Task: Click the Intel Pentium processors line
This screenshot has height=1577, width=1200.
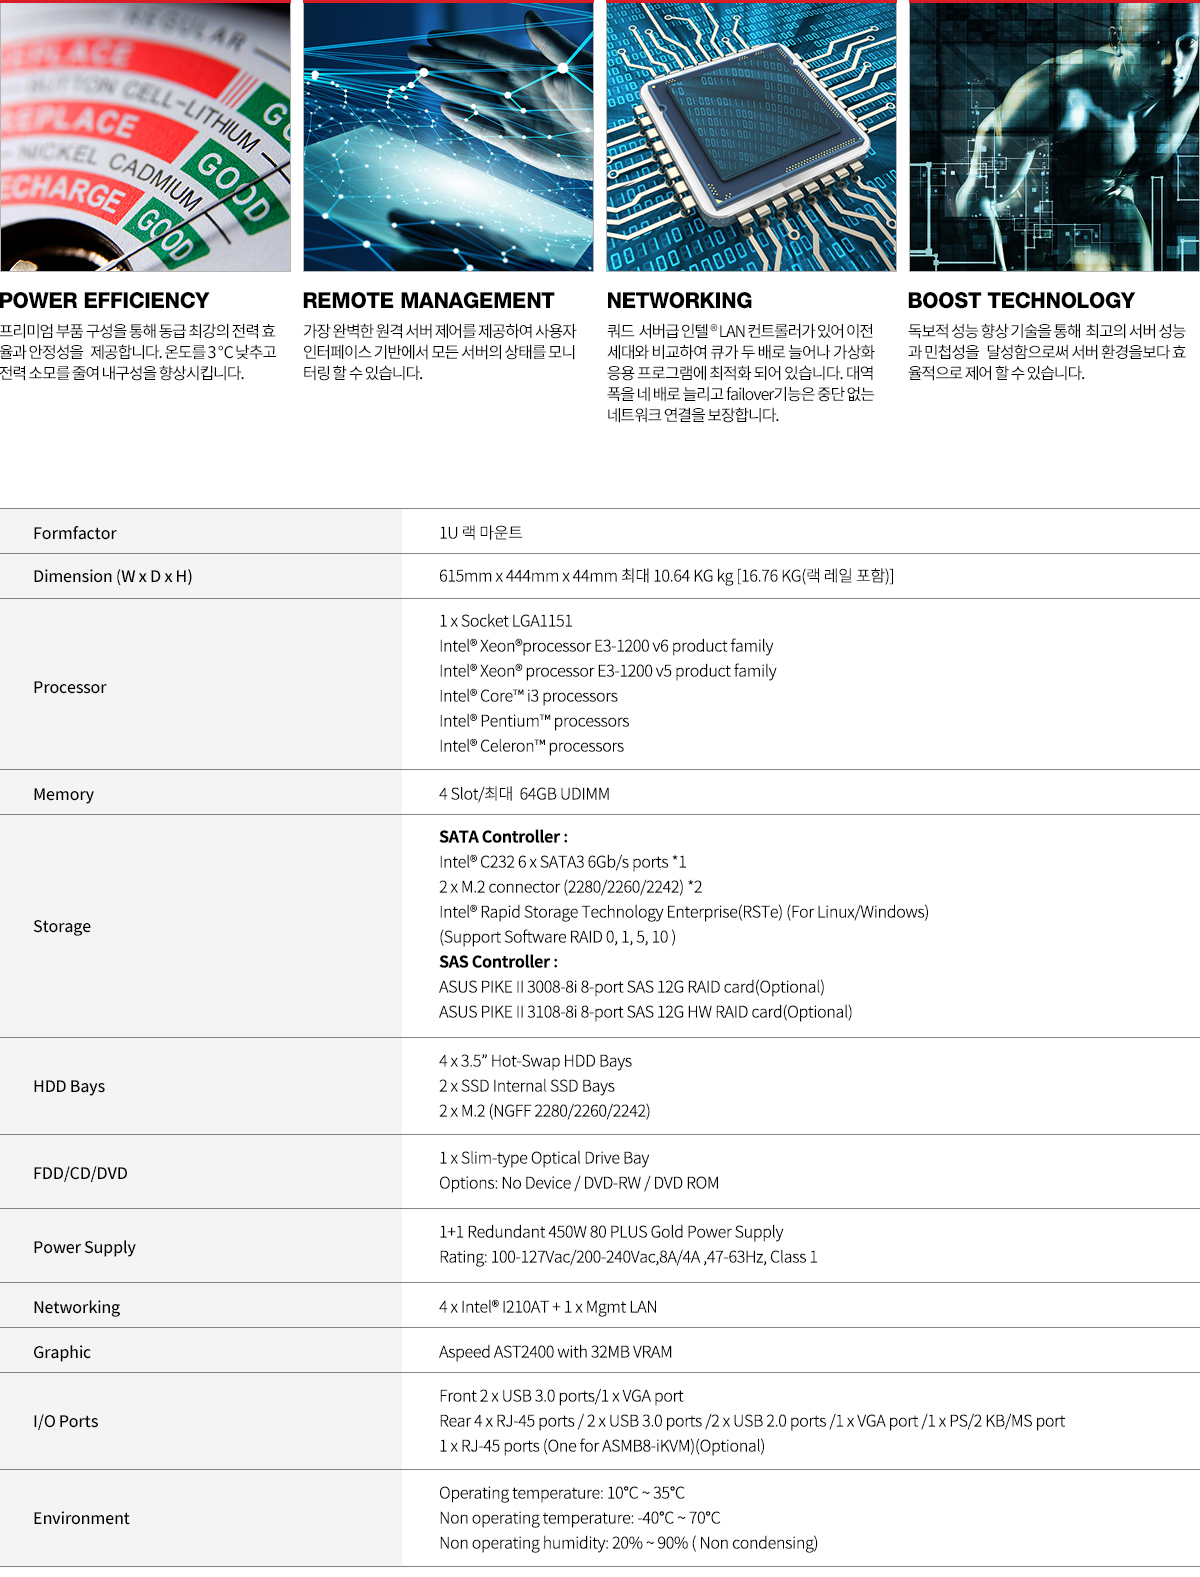Action: (534, 721)
